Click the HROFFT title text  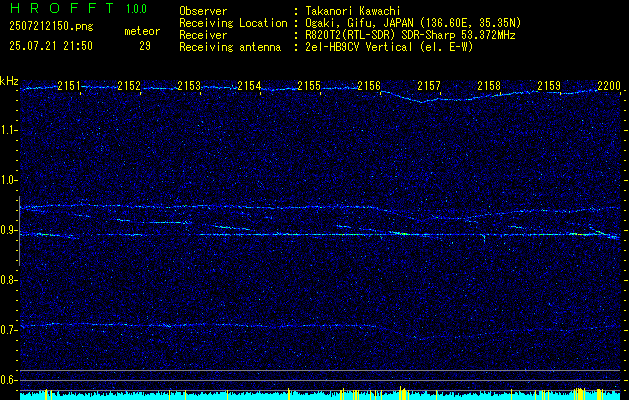click(x=61, y=8)
